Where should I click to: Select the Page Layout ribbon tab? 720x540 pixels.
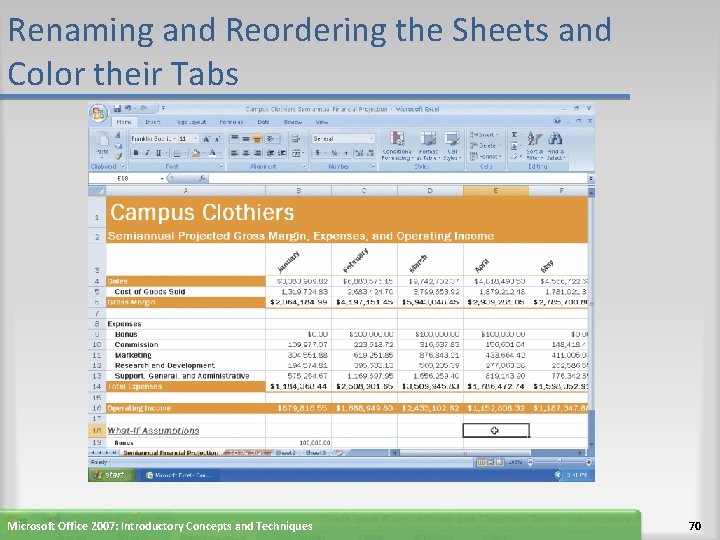191,122
